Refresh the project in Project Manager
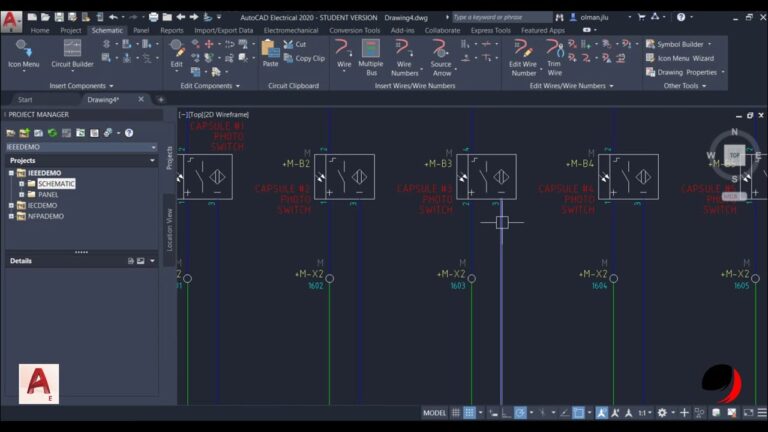768x432 pixels. [52, 133]
